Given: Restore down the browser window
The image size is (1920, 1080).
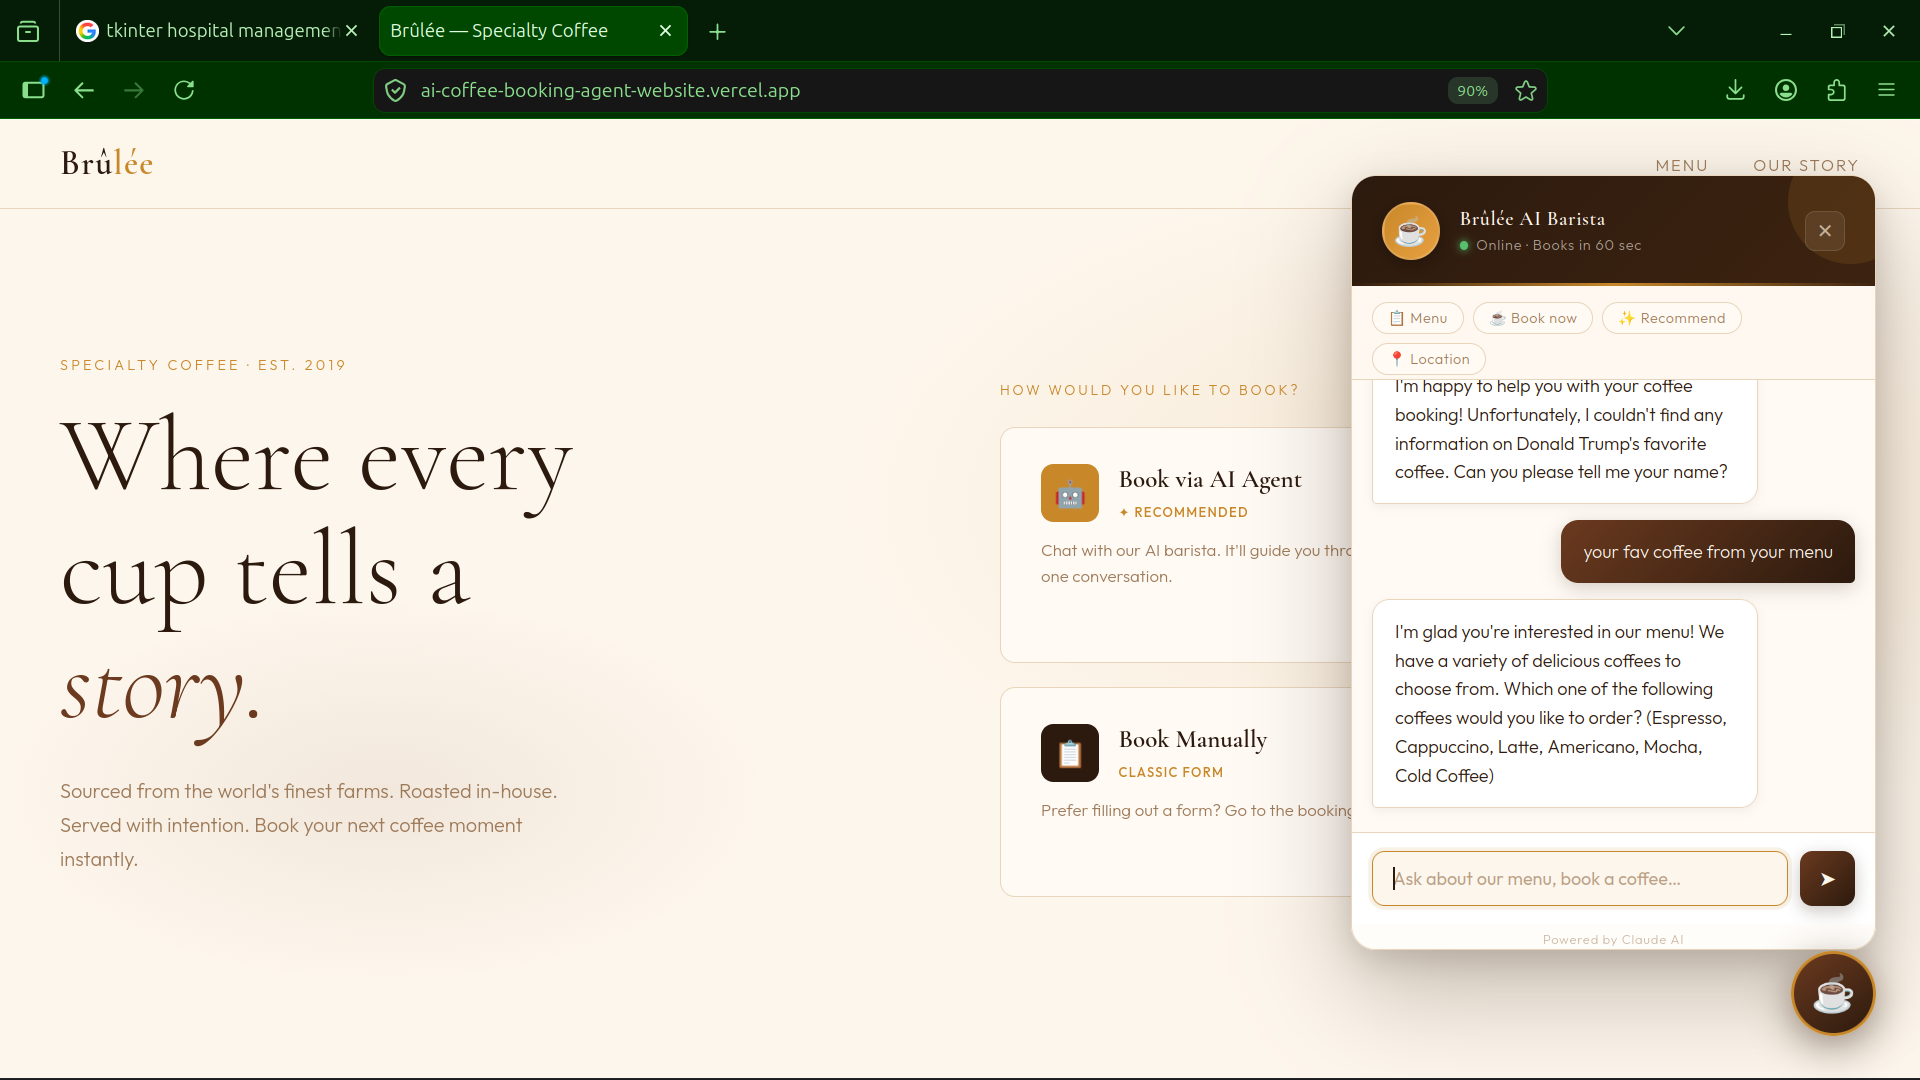Looking at the screenshot, I should point(1837,31).
